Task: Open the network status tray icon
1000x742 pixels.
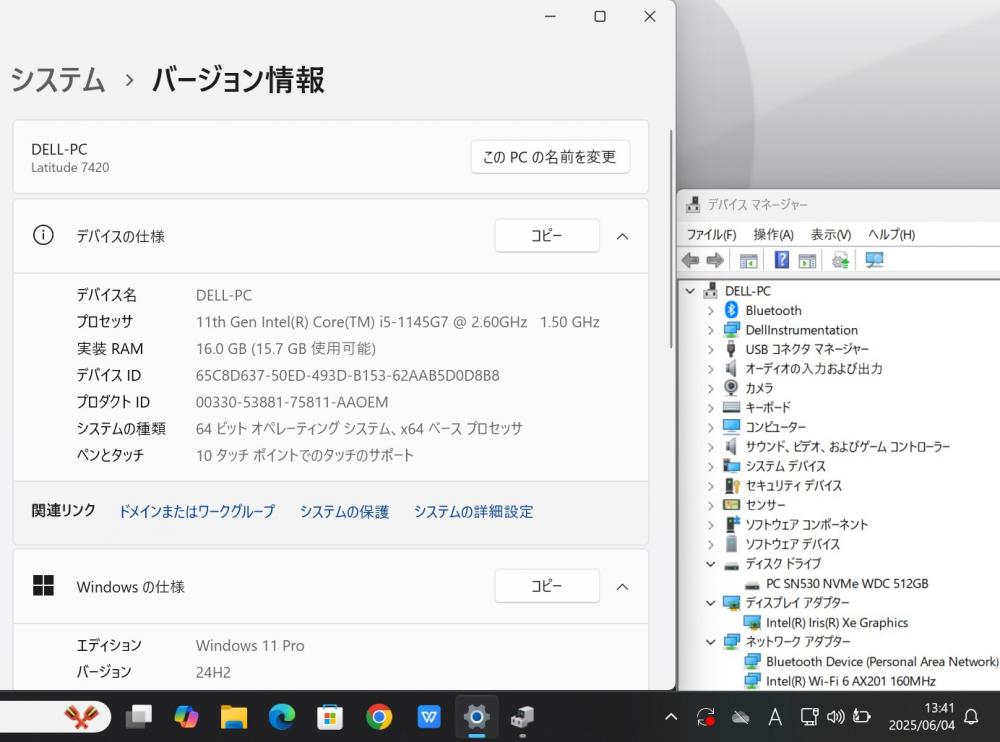Action: (x=809, y=717)
